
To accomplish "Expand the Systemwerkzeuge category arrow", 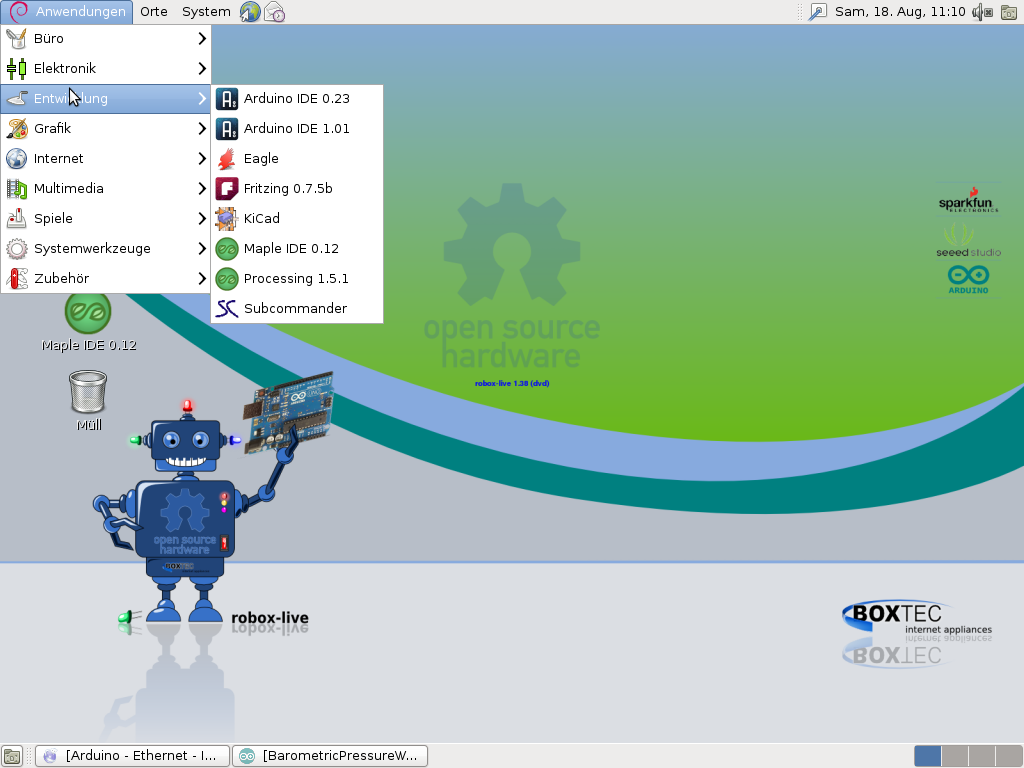I will (202, 249).
